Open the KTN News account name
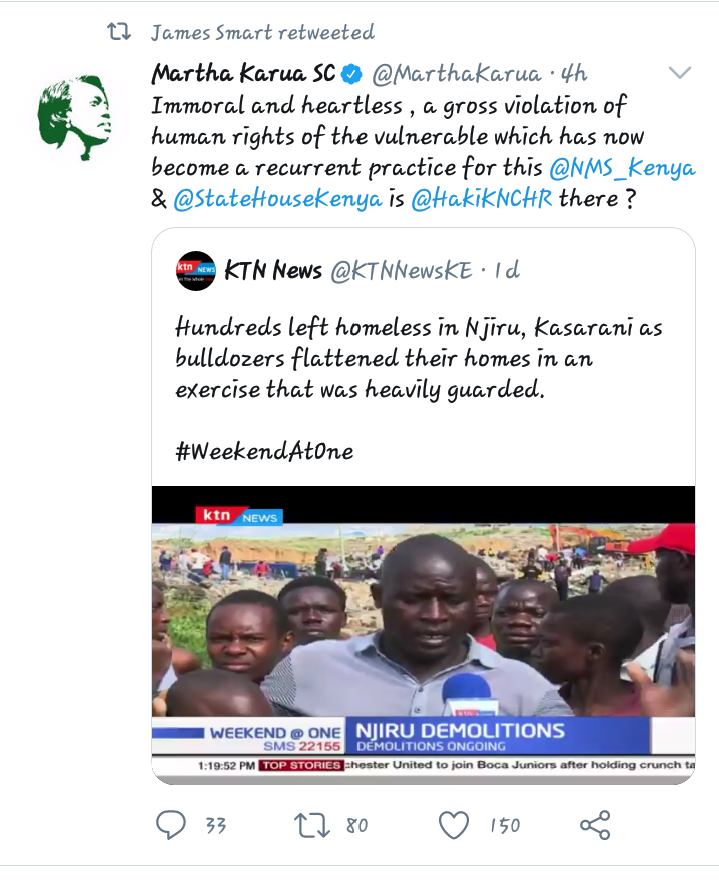This screenshot has height=880, width=719. [x=273, y=271]
